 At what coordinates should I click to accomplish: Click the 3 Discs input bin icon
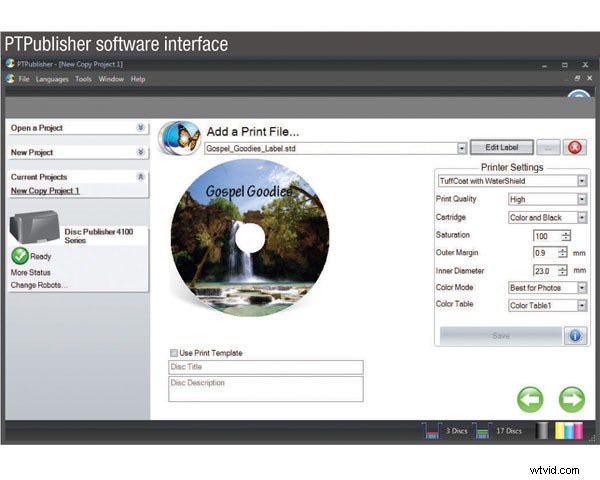coord(433,431)
